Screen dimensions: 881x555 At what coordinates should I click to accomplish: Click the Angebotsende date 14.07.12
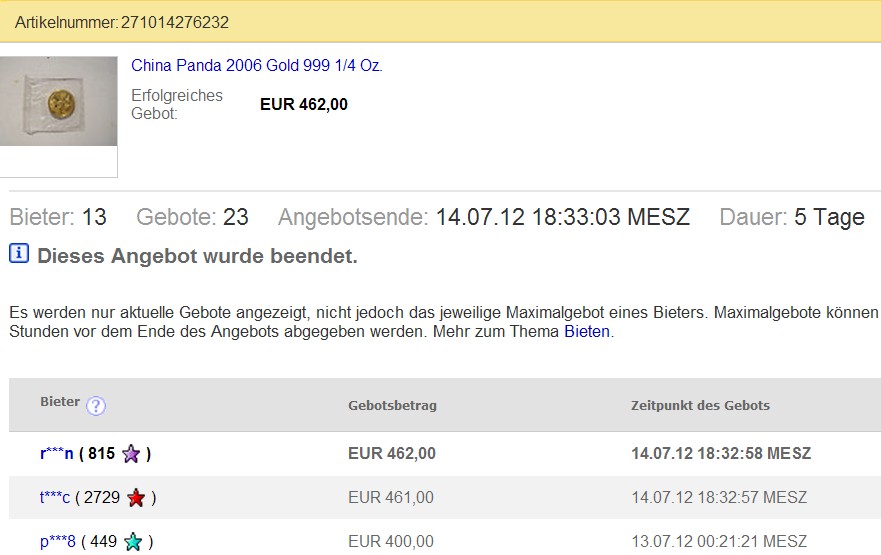480,217
